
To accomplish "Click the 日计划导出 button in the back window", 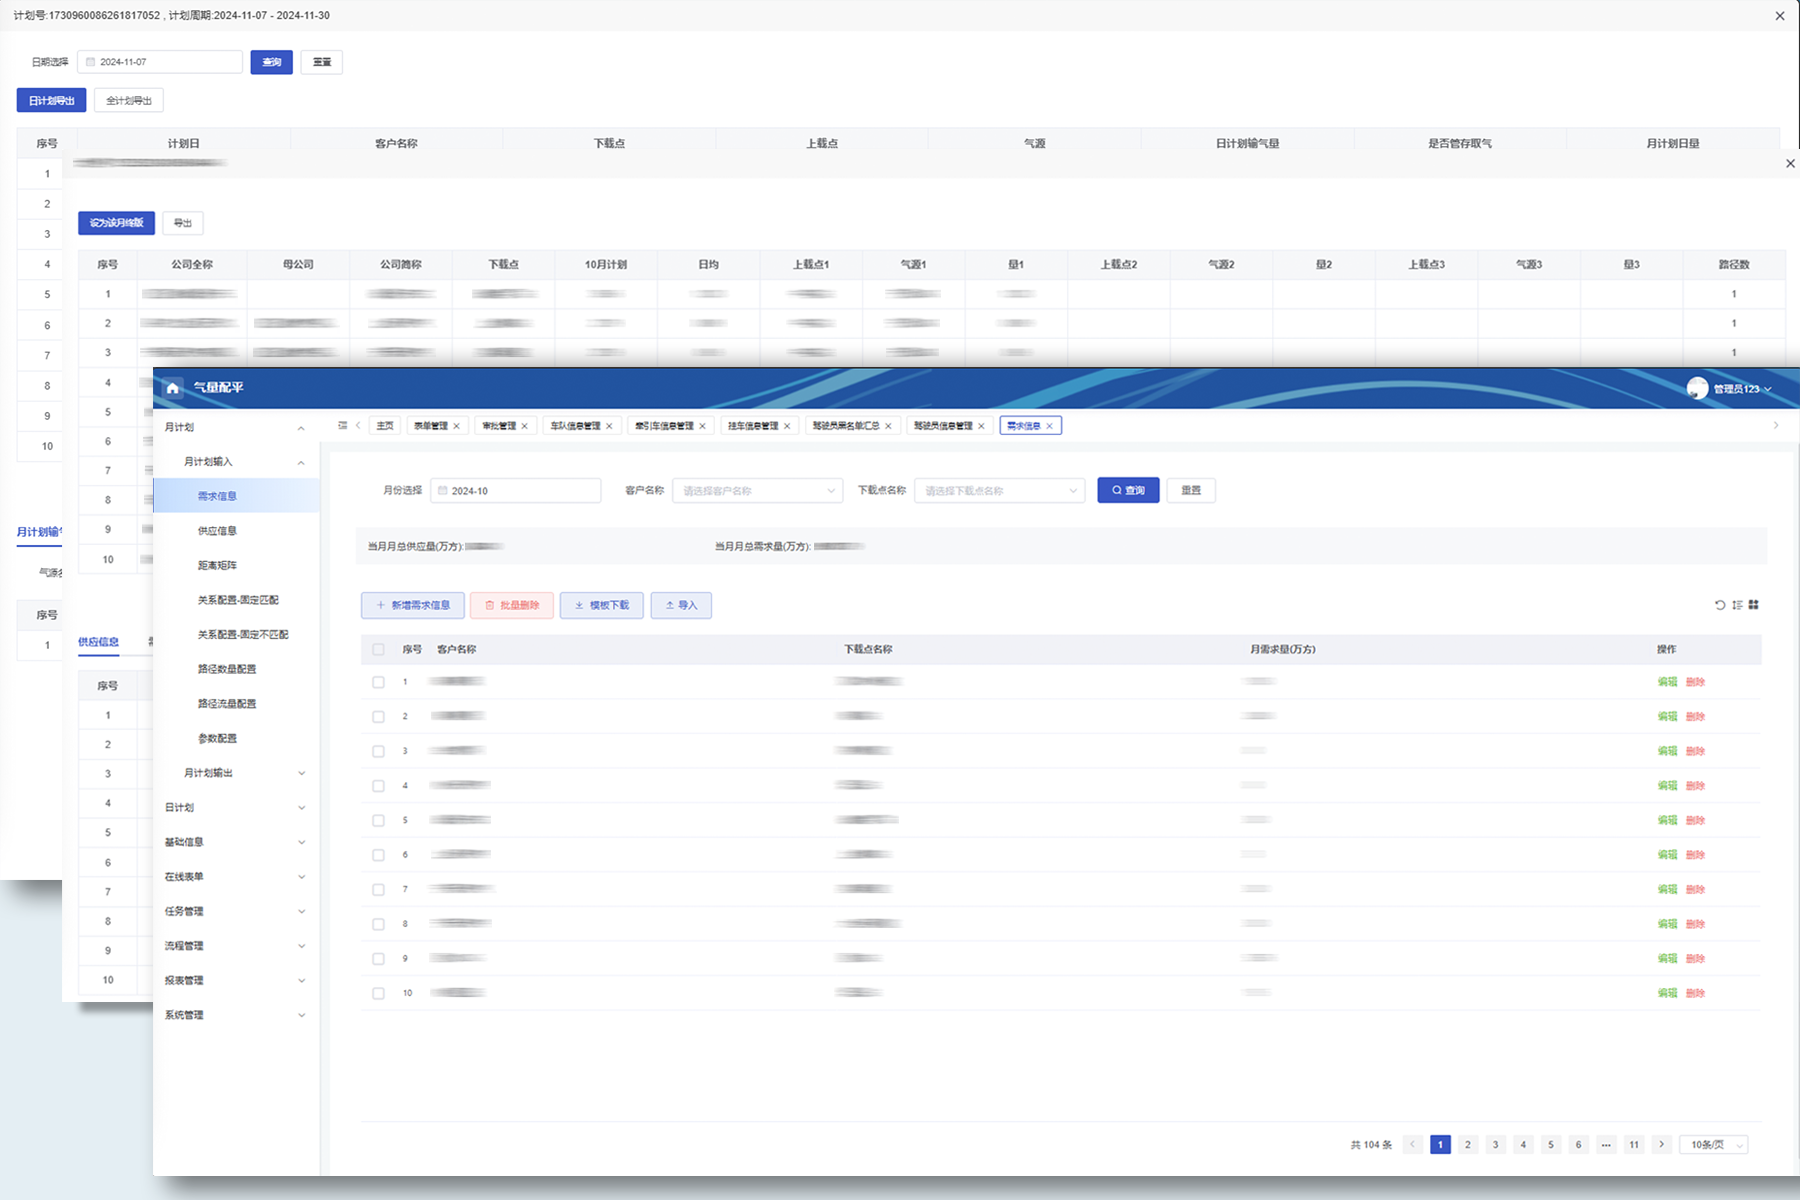I will [51, 101].
